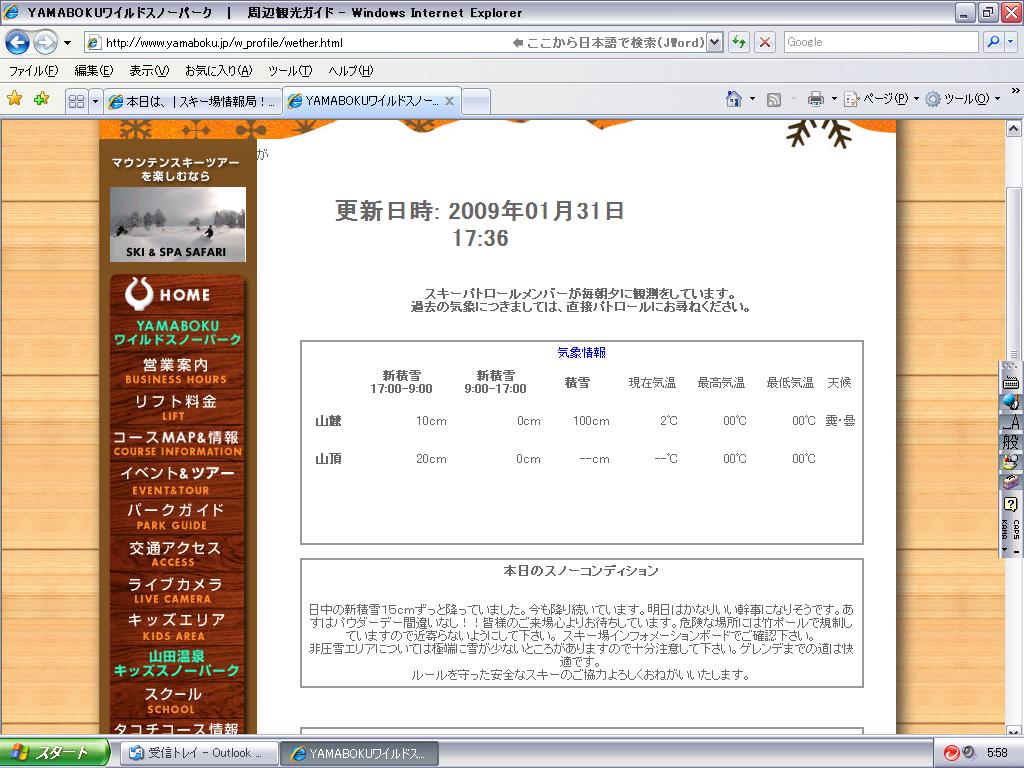Click the IME language bar 般 mode icon
The image size is (1024, 768).
tap(1010, 442)
